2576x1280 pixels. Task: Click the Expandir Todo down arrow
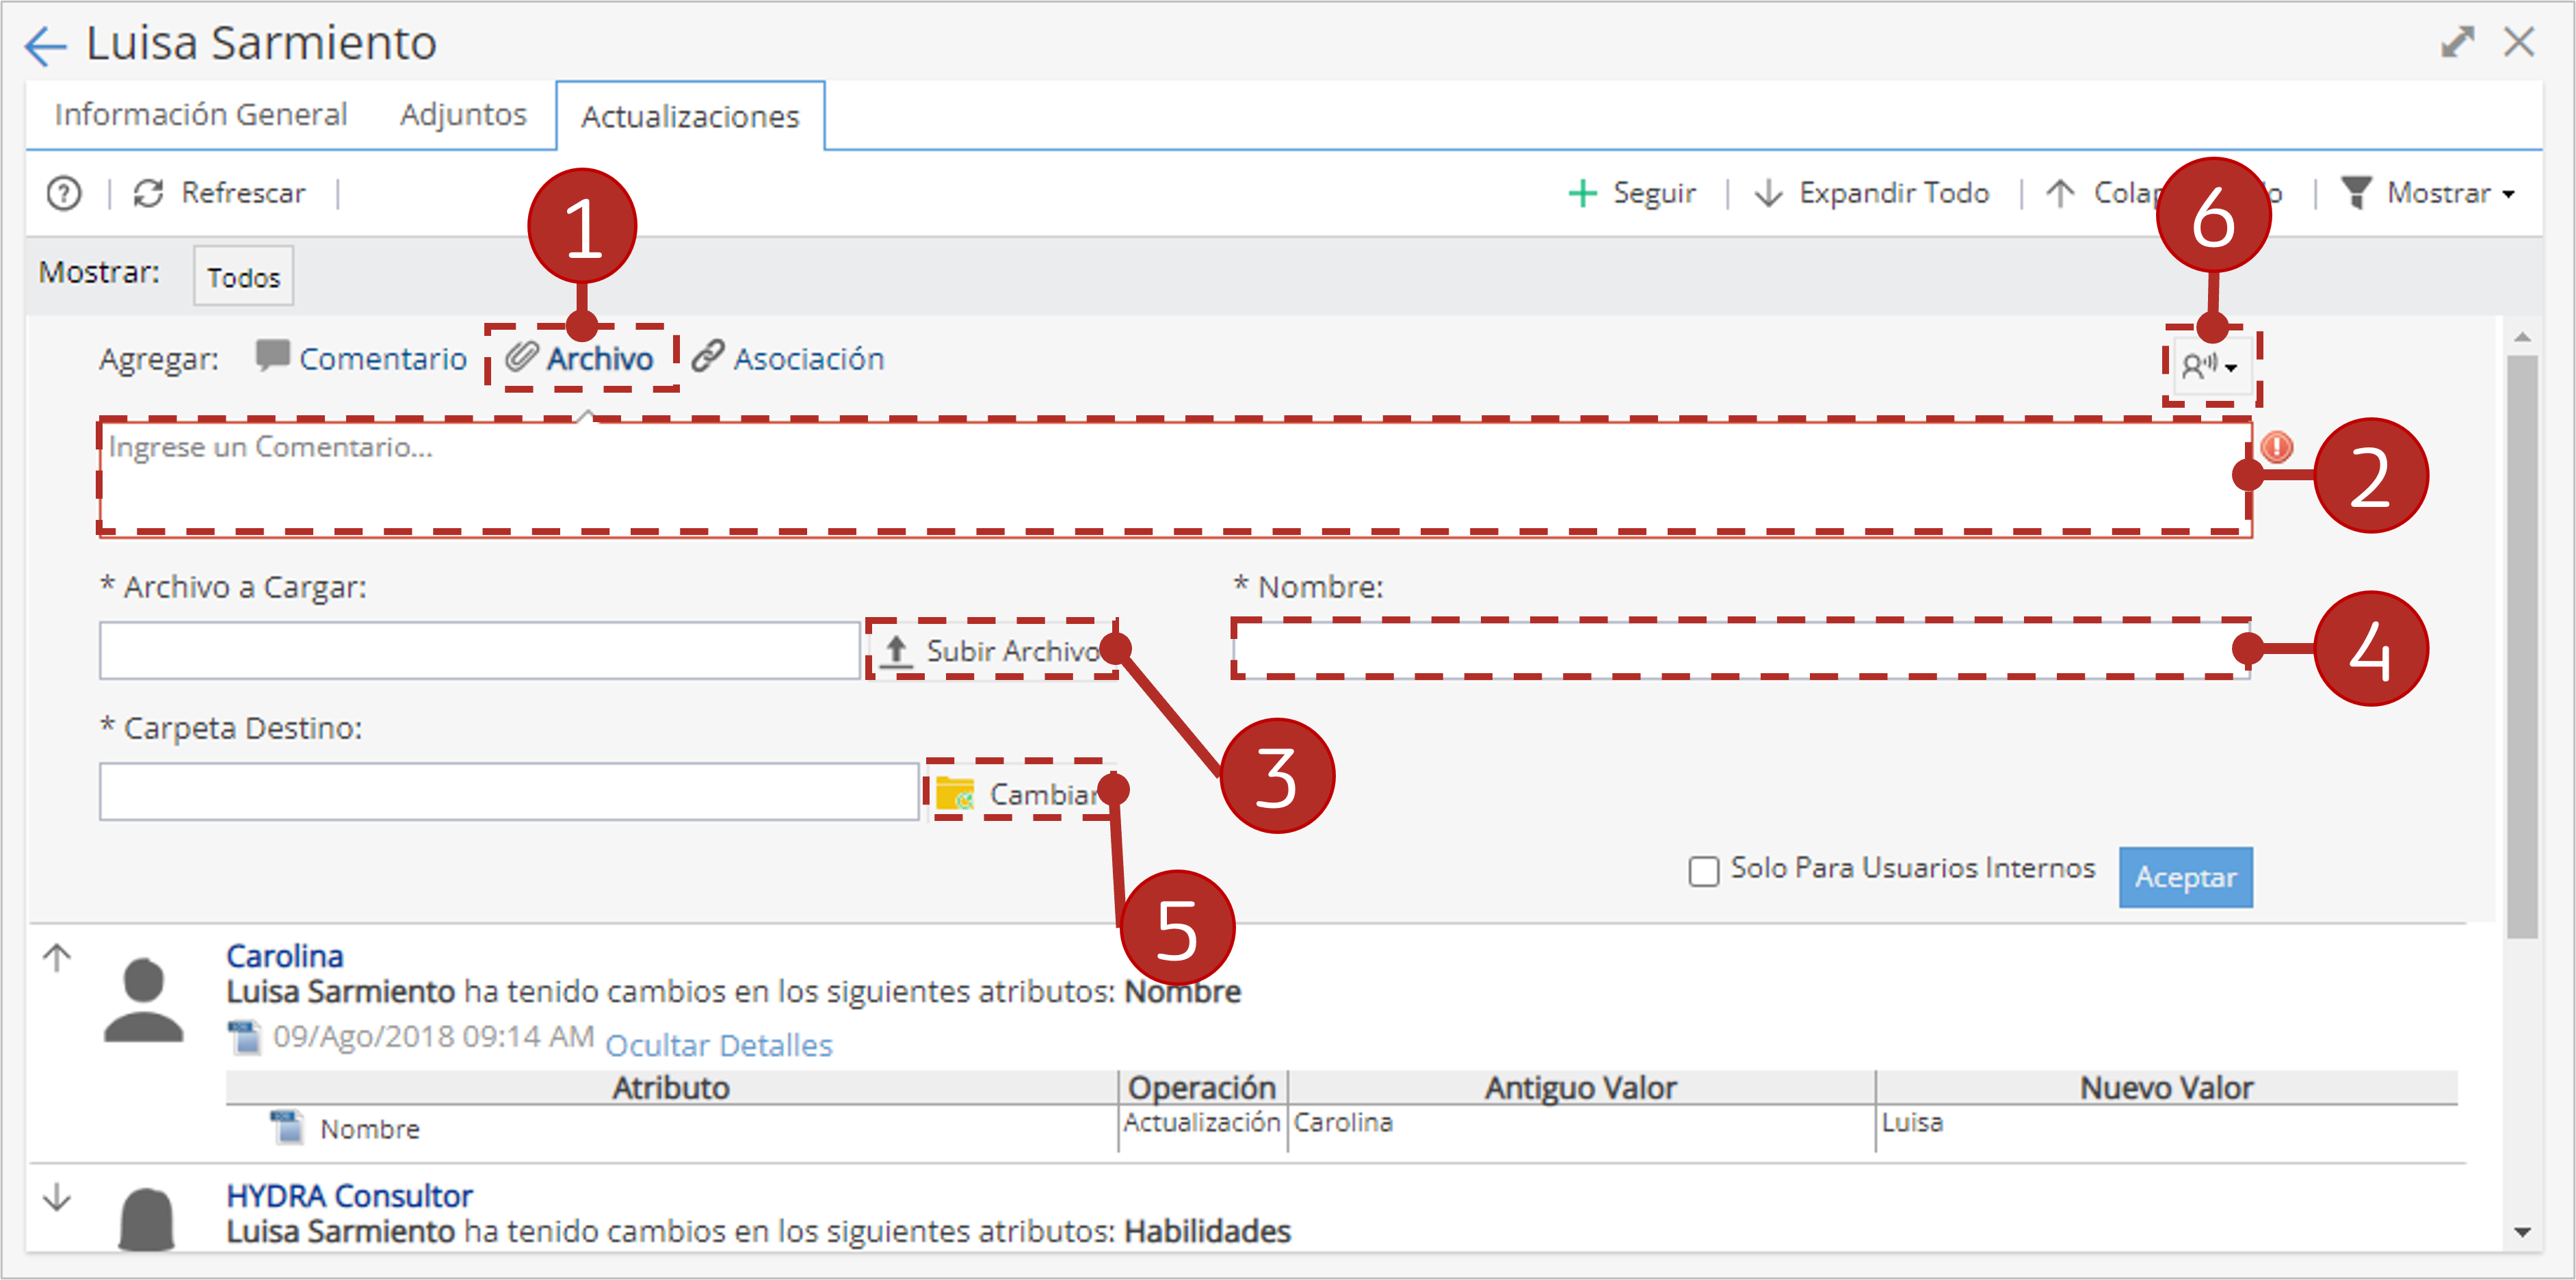[1768, 193]
